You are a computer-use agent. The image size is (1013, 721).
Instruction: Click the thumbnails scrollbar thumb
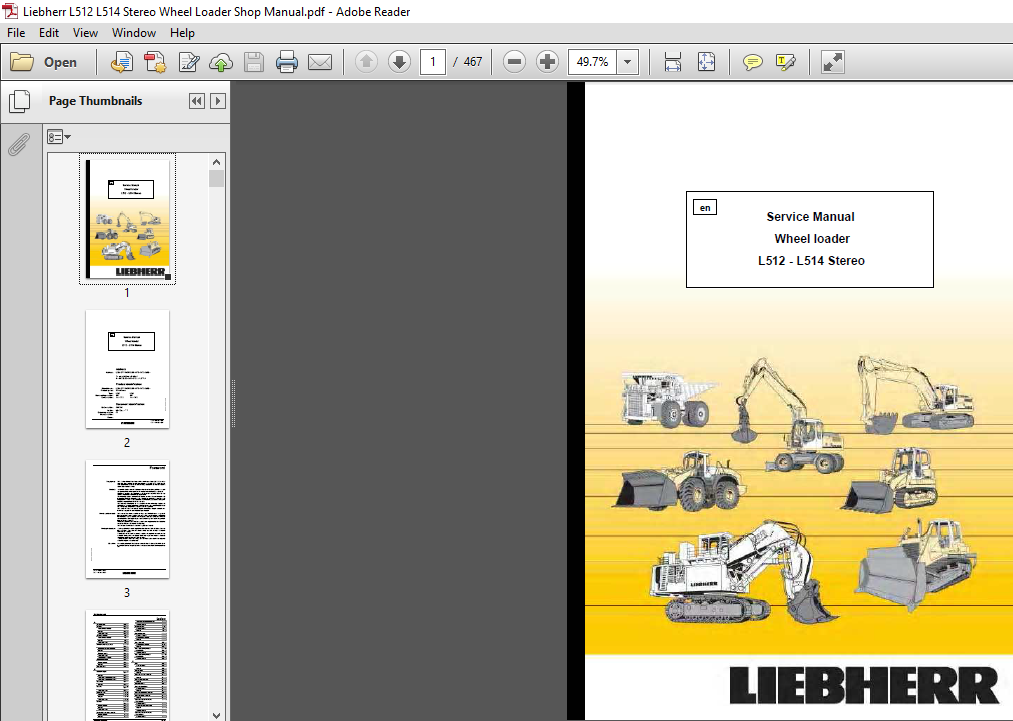(216, 179)
